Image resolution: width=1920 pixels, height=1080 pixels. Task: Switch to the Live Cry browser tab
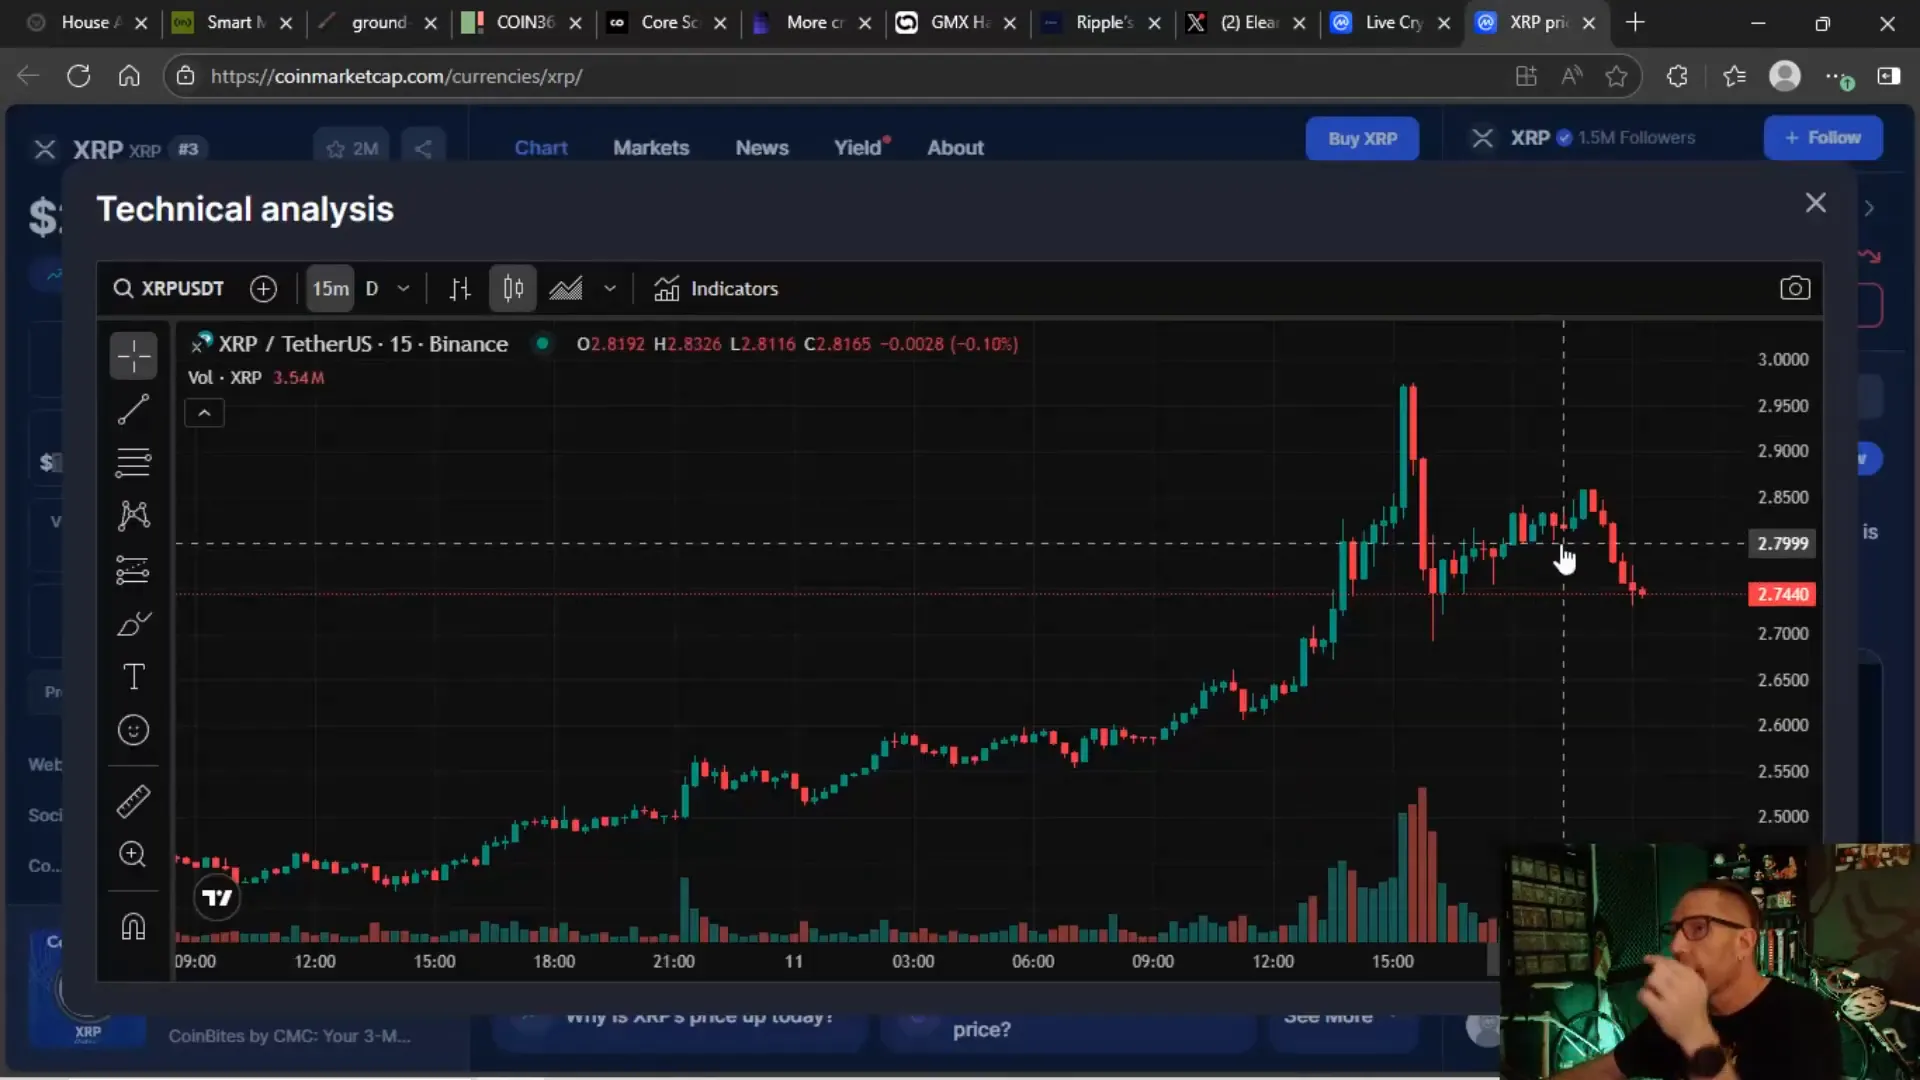point(1390,22)
